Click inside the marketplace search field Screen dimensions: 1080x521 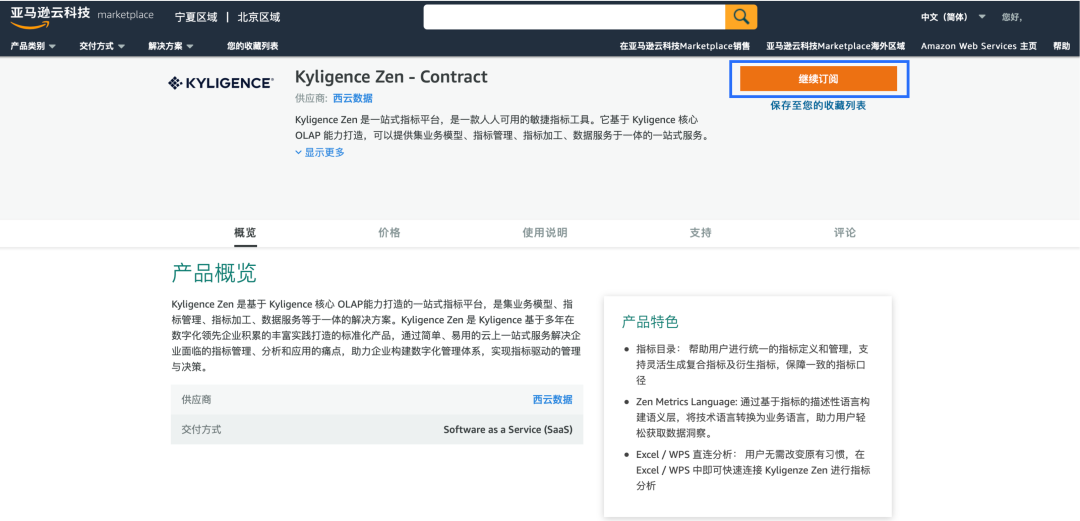[x=574, y=17]
